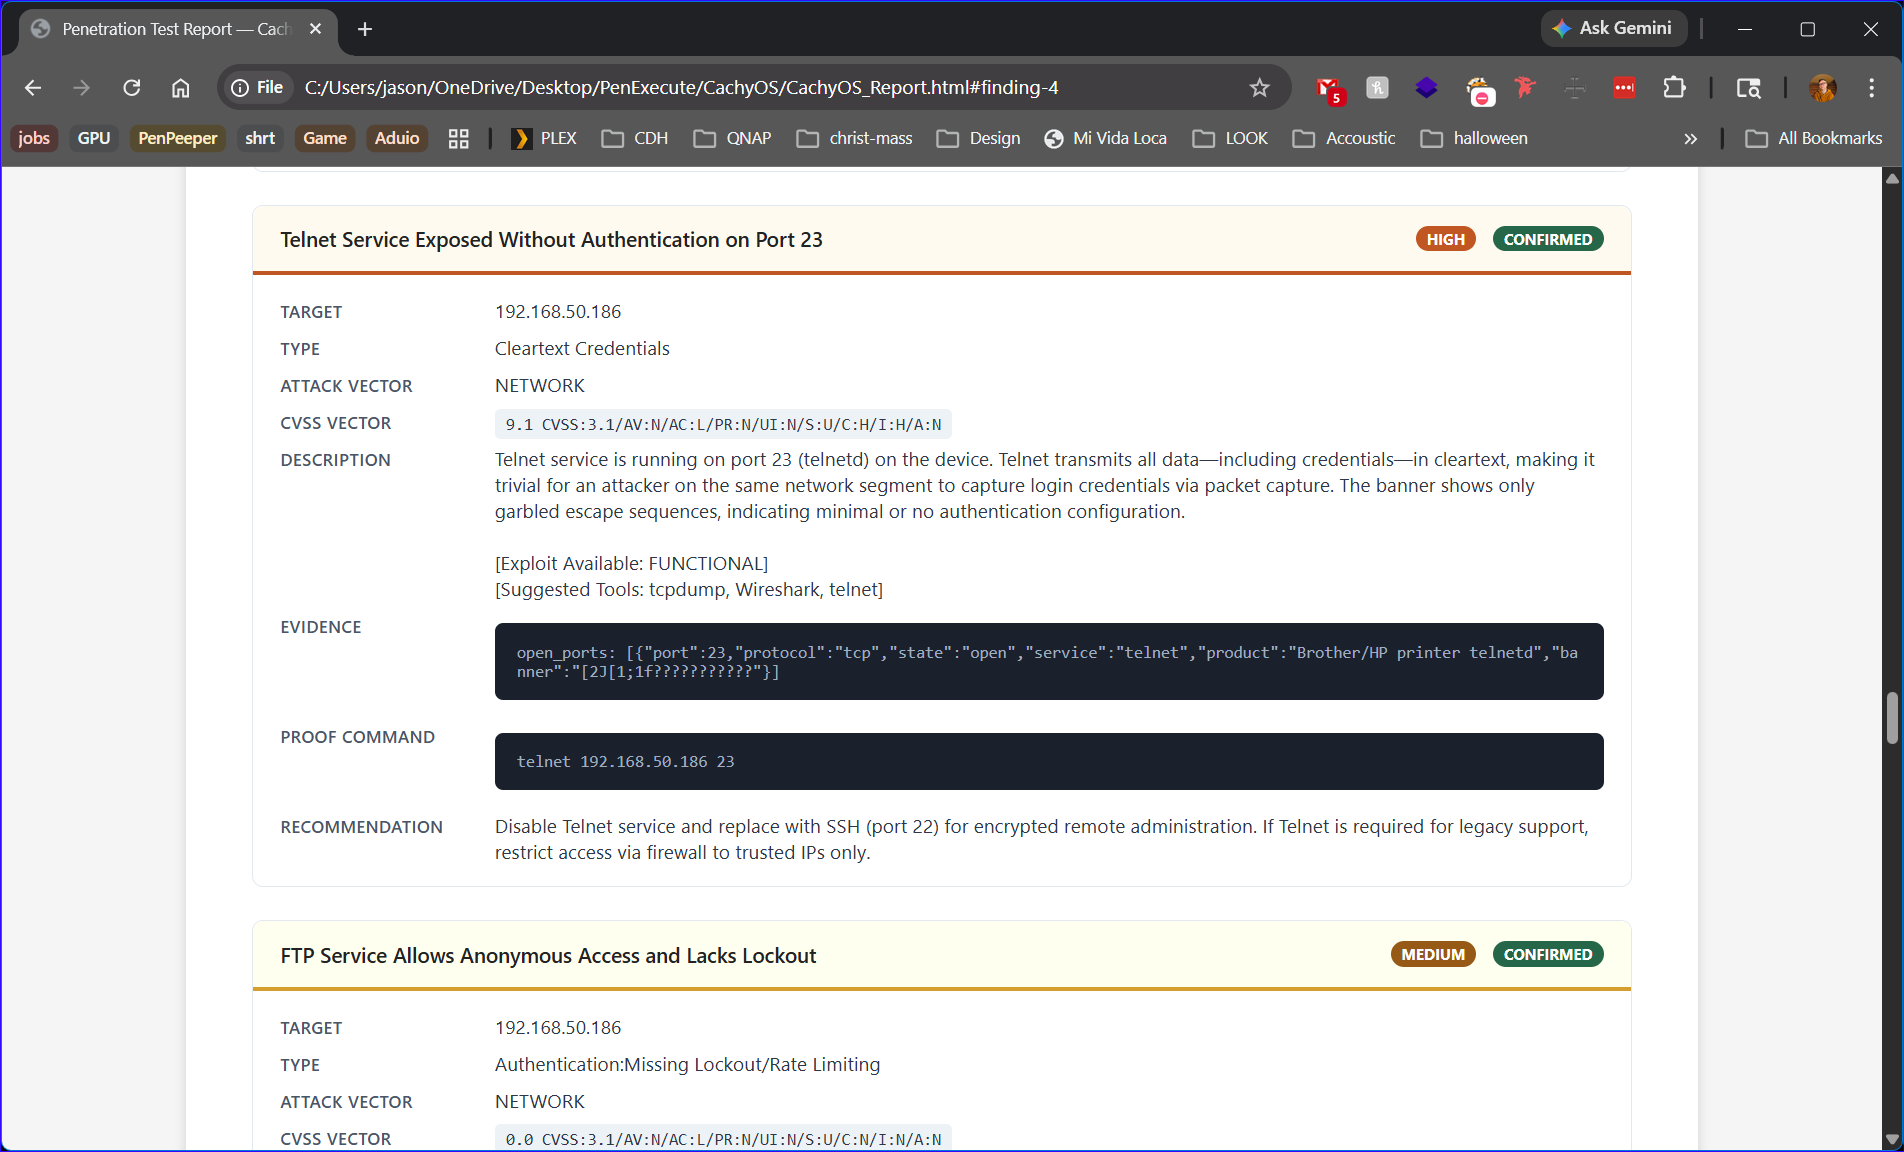The image size is (1904, 1152).
Task: Open the PLEX bookmark
Action: pos(543,138)
